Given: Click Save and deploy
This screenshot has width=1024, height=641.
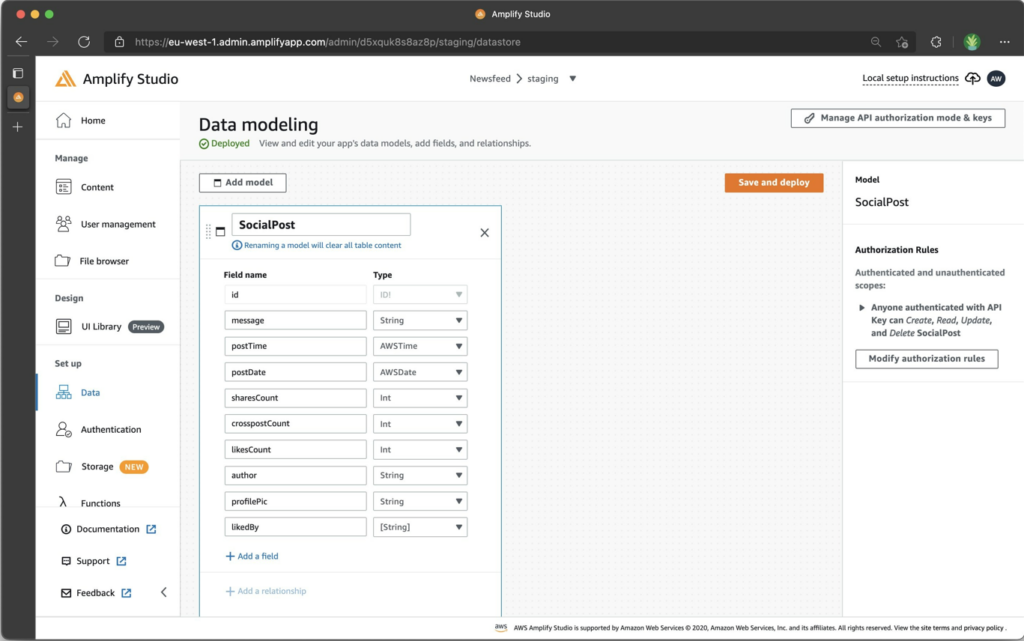Looking at the screenshot, I should [x=774, y=182].
